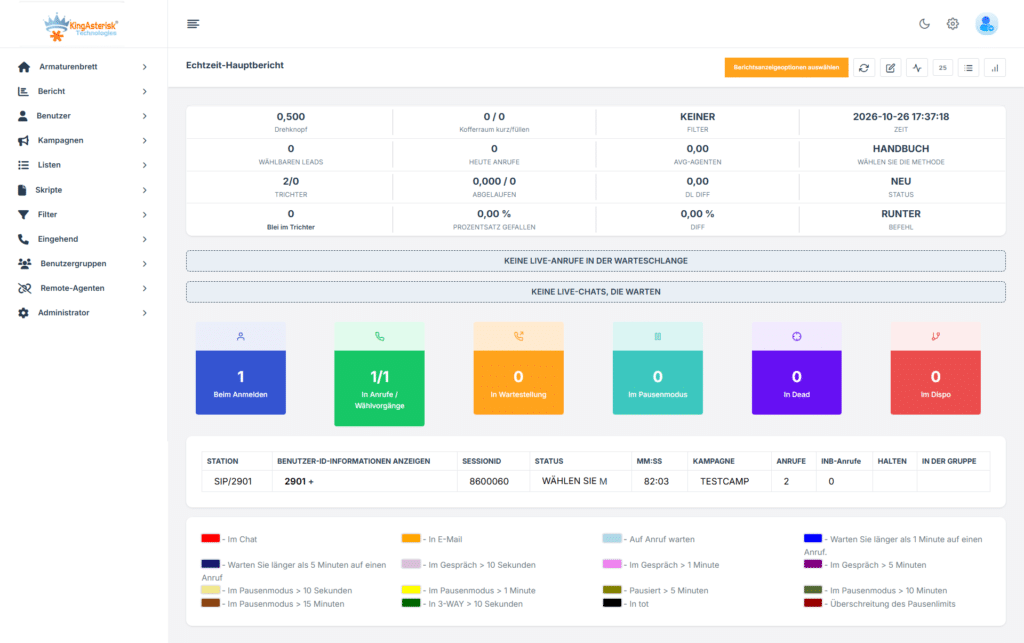
Task: Click the orange In E-Mail swatch
Action: [x=411, y=539]
